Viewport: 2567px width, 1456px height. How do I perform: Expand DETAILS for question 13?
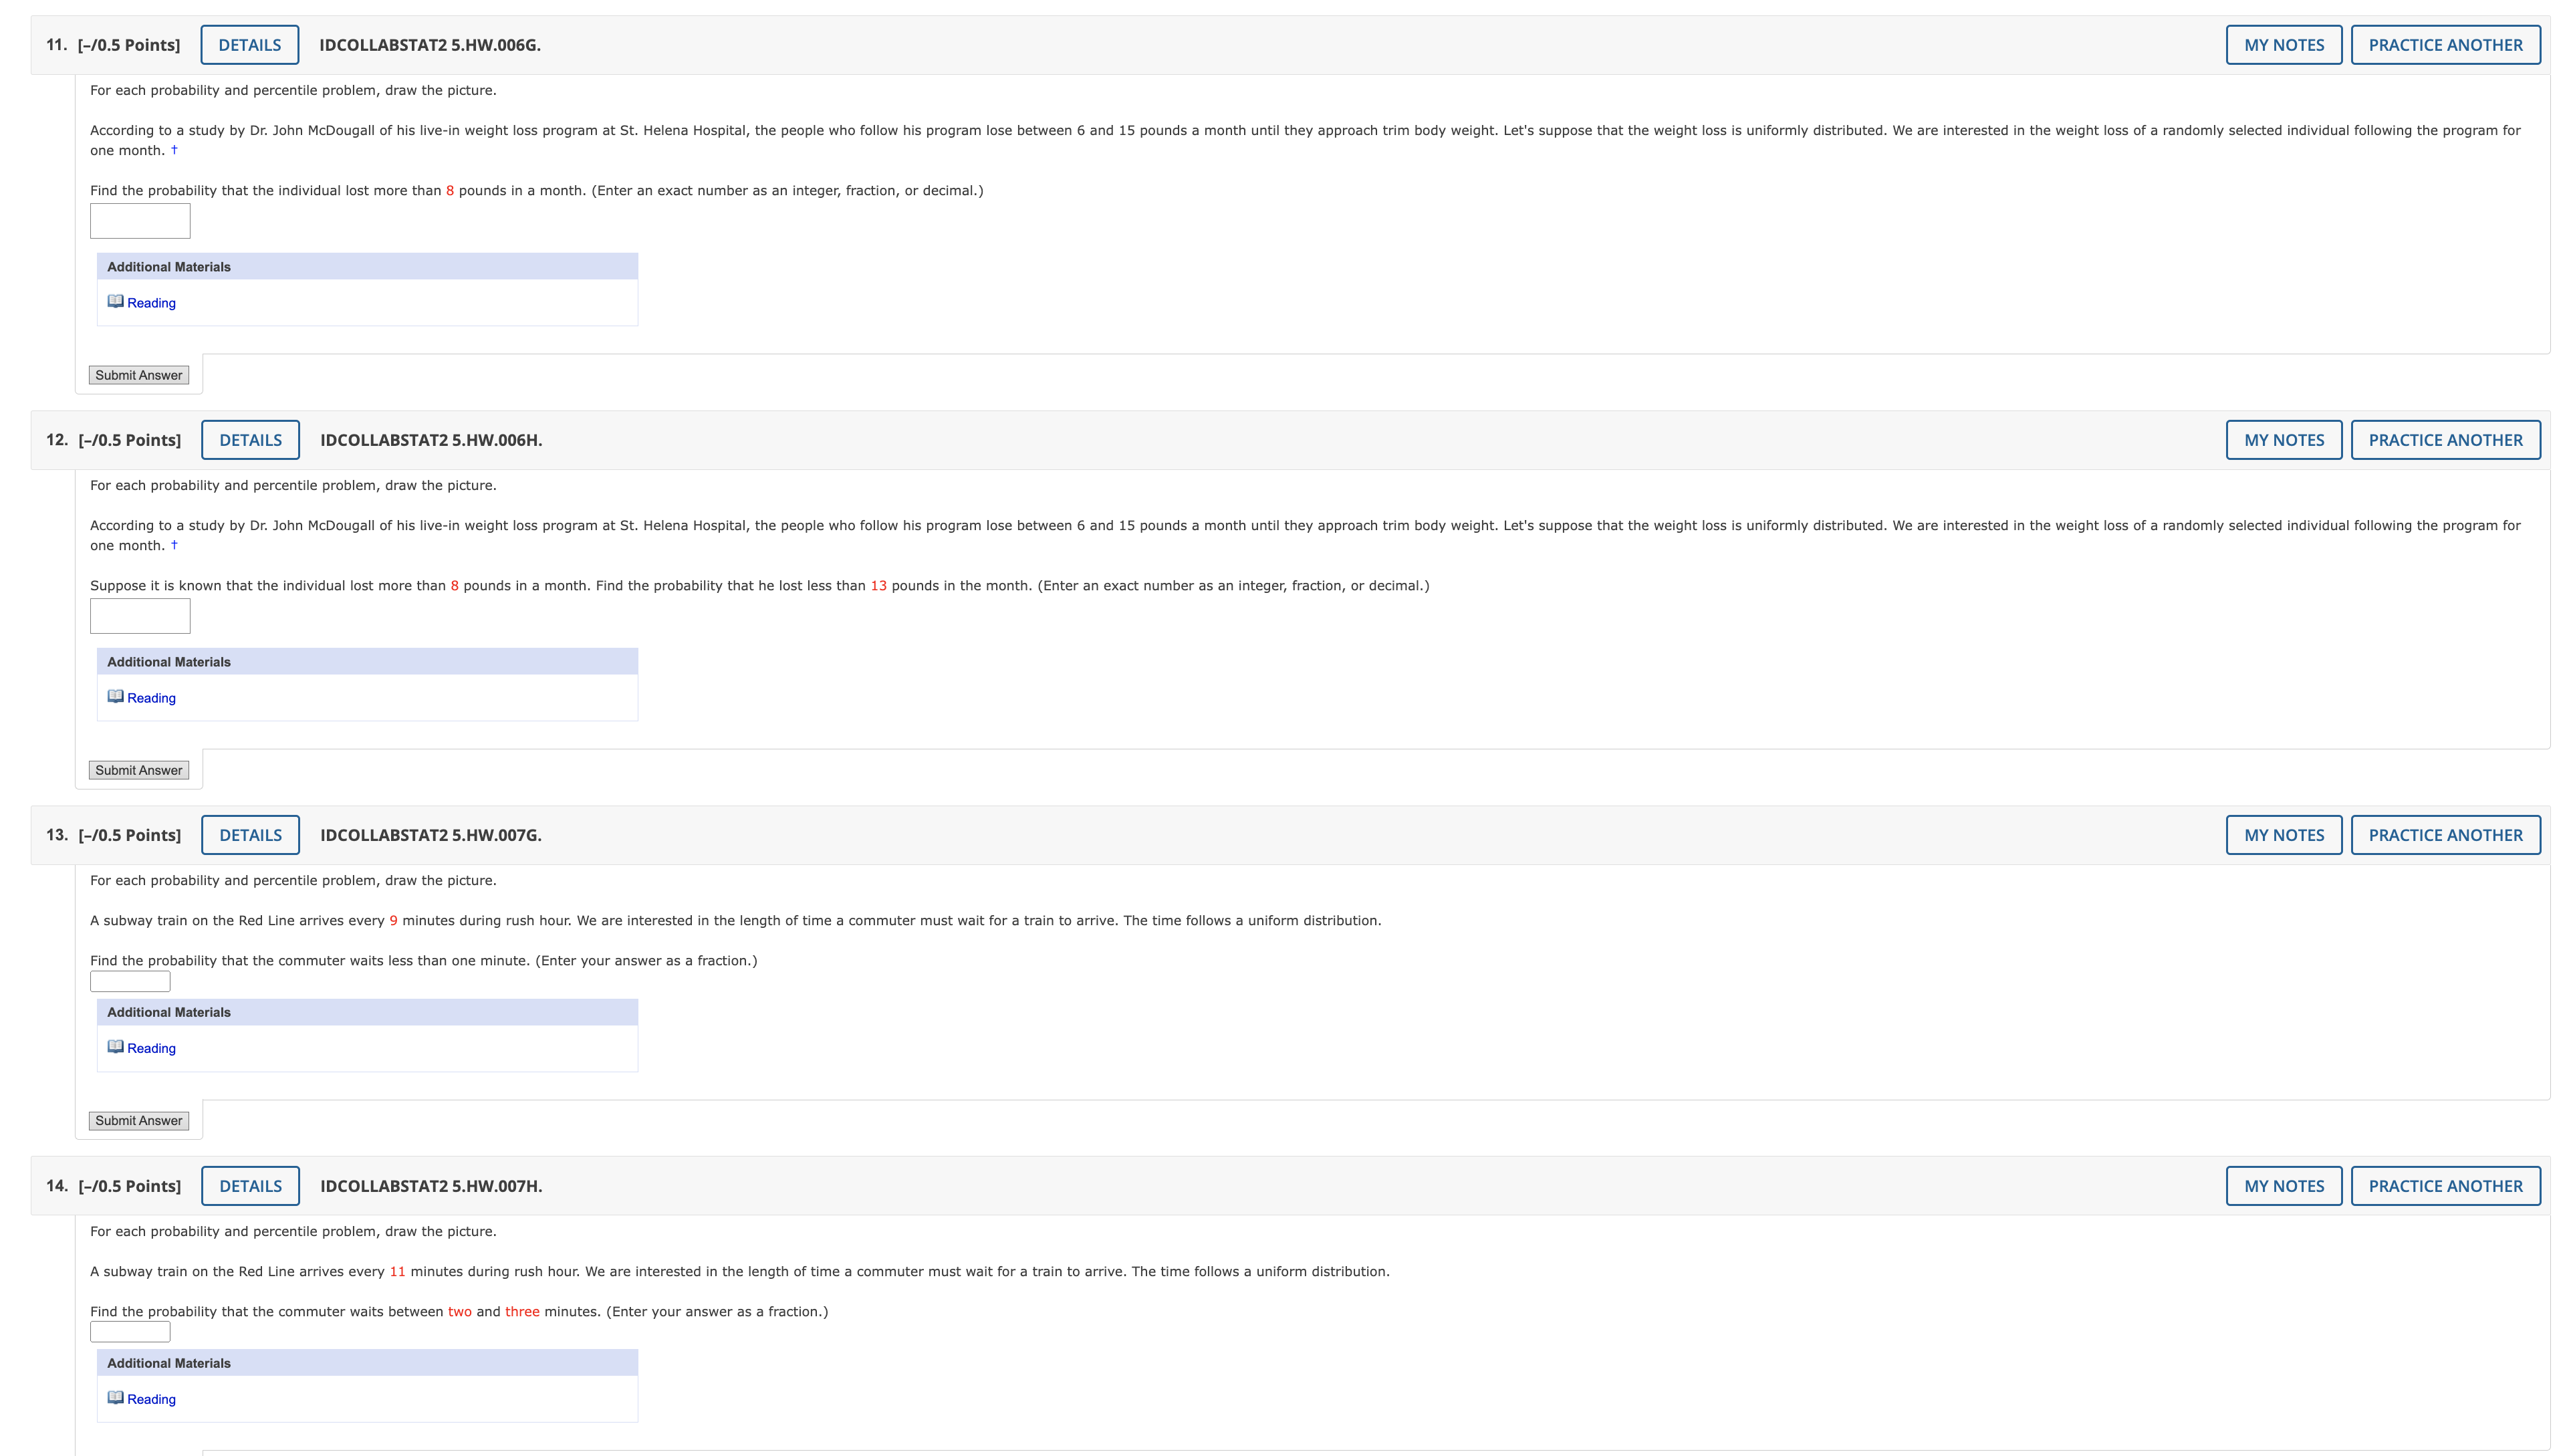point(250,835)
